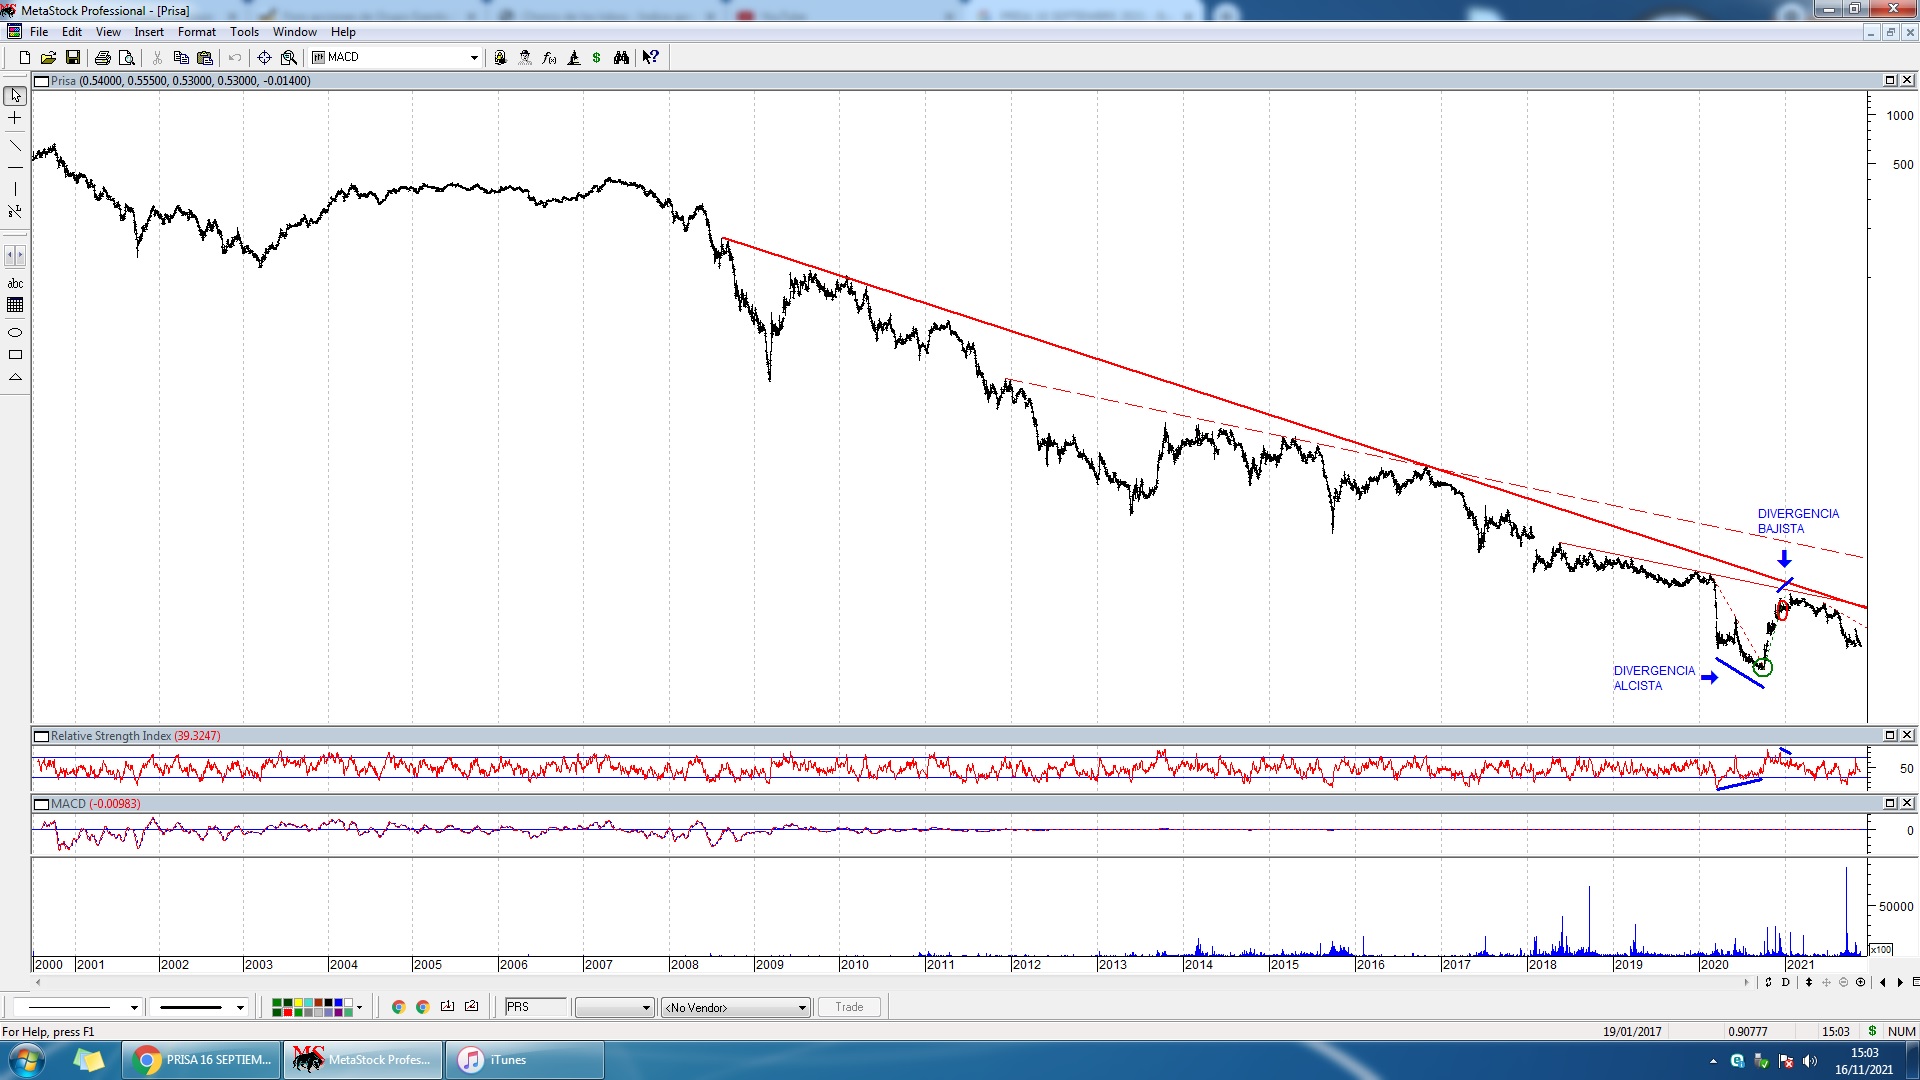
Task: Open the Tools menu
Action: tap(244, 32)
